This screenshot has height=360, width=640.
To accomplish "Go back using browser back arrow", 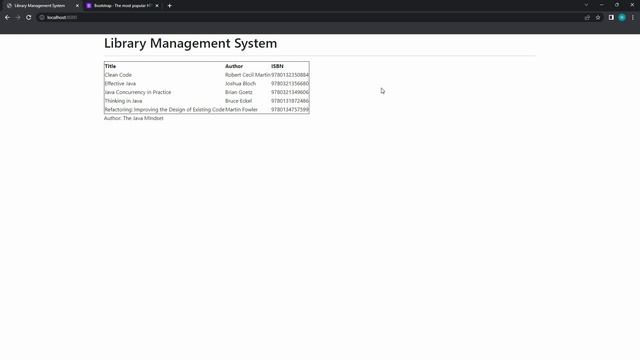I will tap(7, 18).
